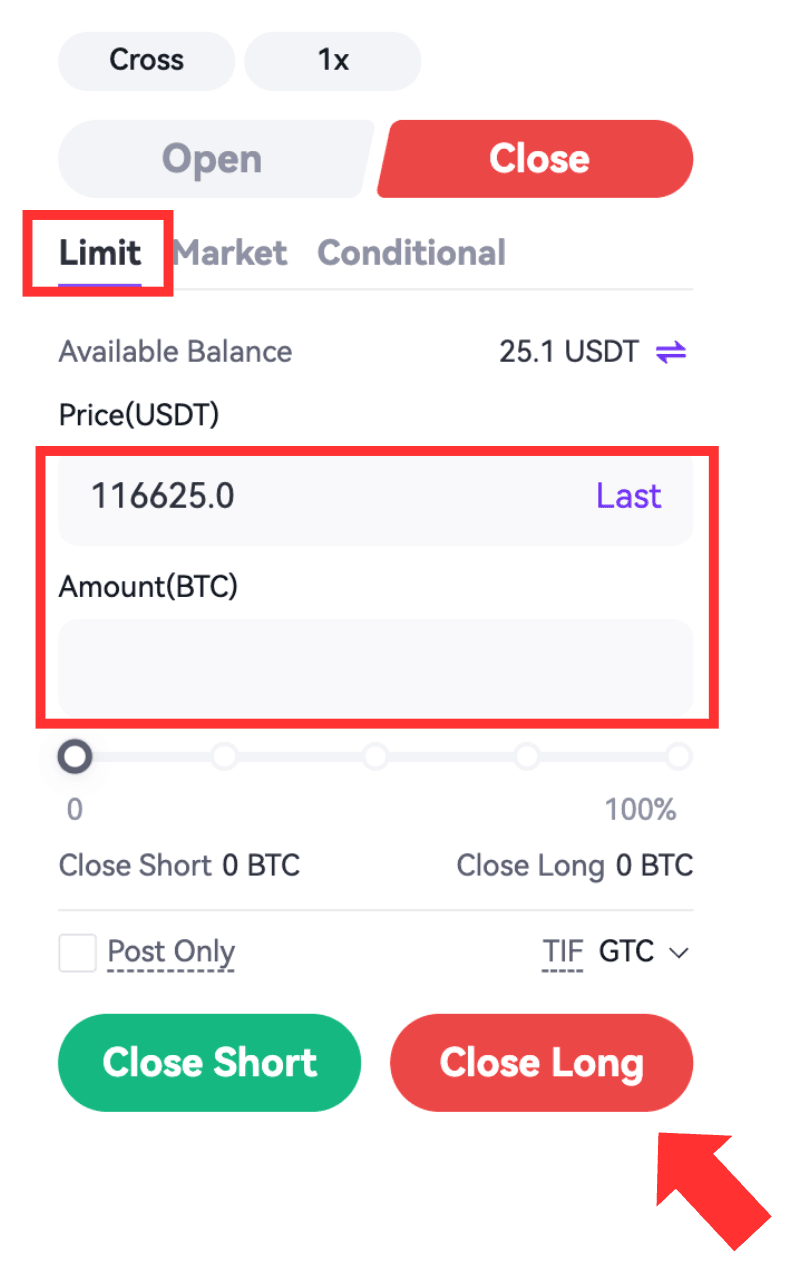Set amount slider to 50% node
This screenshot has width=798, height=1284.
[376, 757]
